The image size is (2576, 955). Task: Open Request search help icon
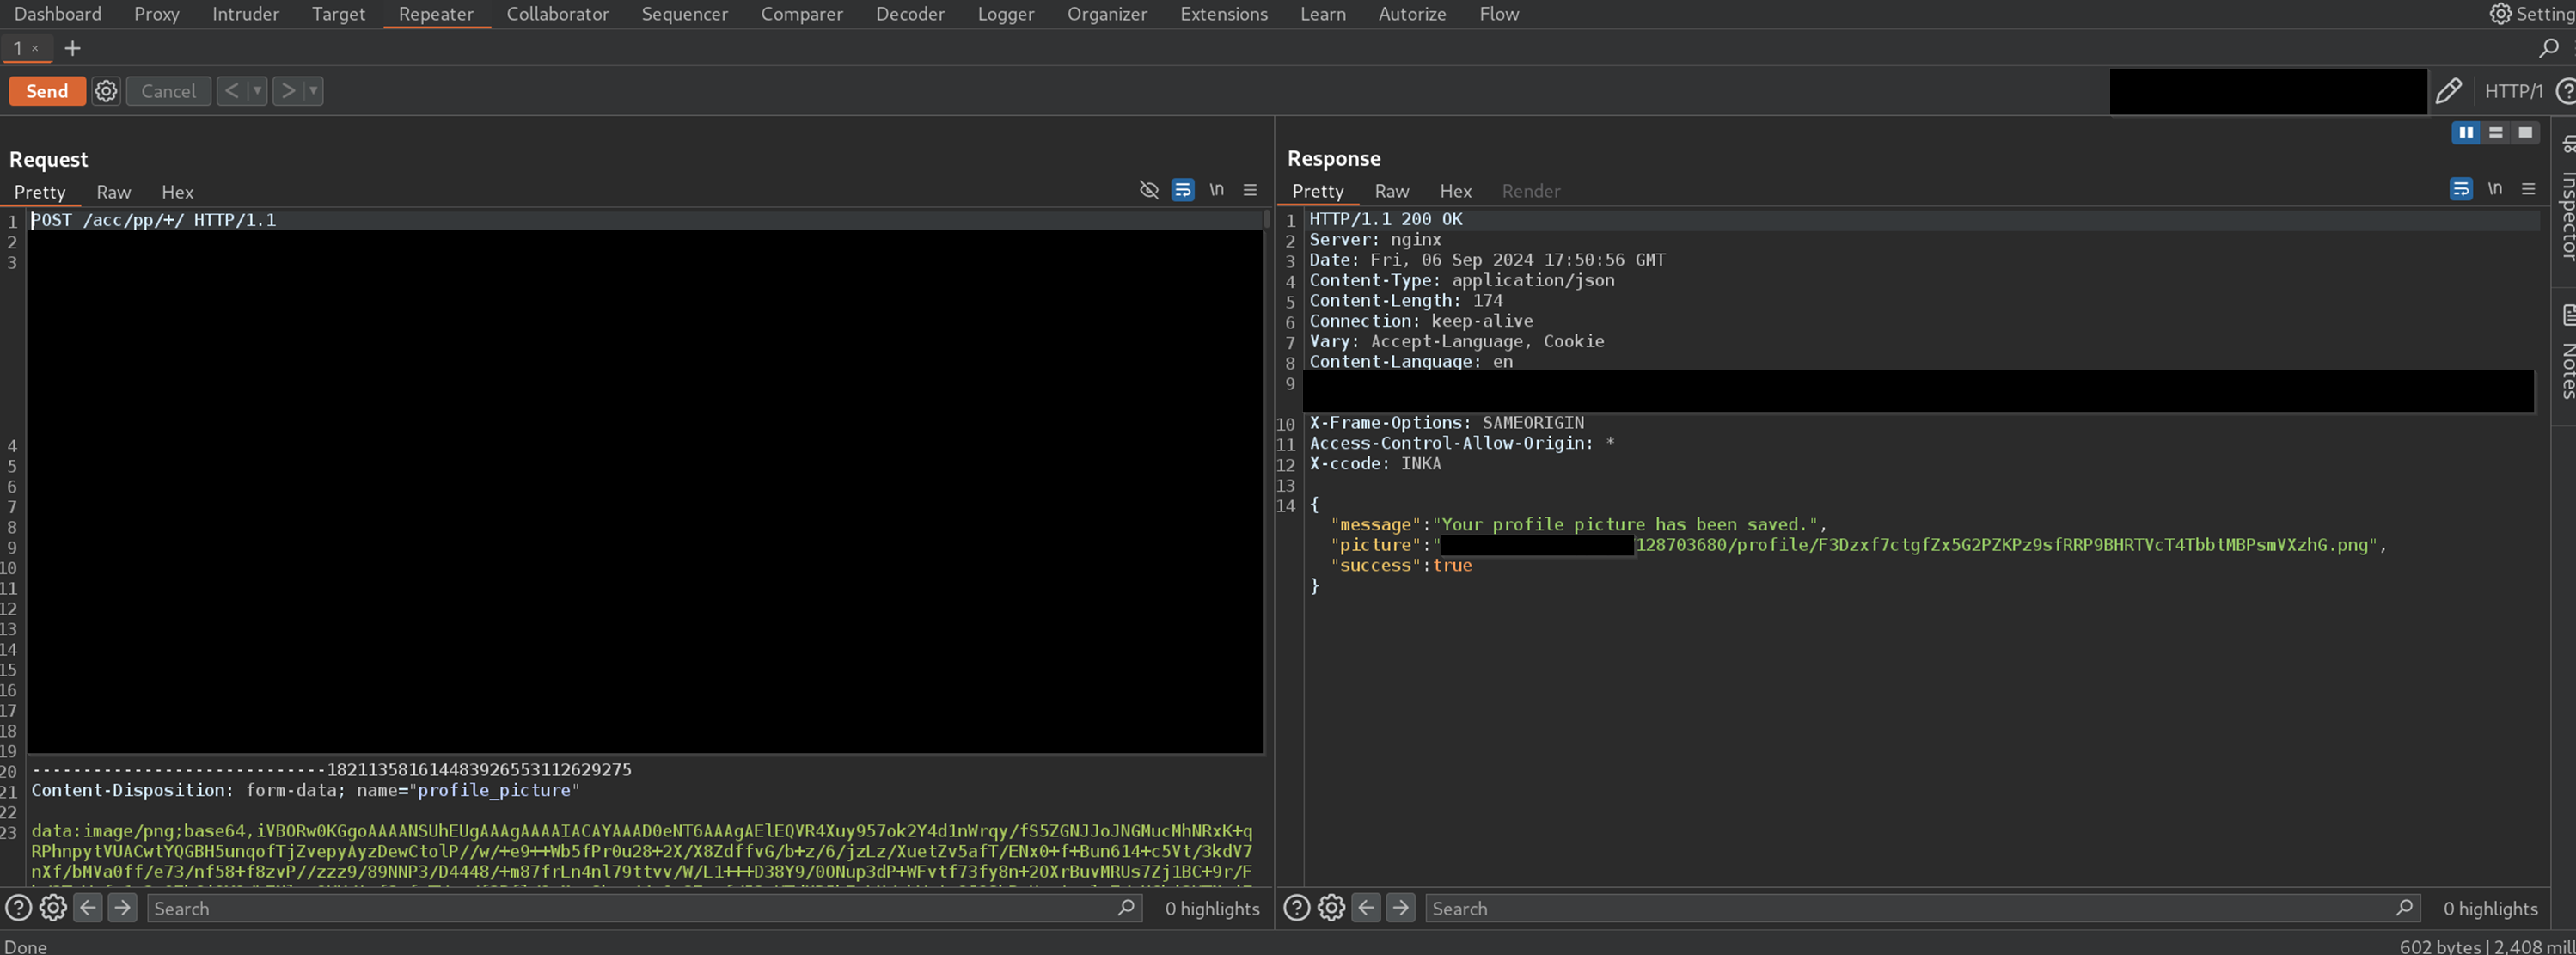(18, 907)
